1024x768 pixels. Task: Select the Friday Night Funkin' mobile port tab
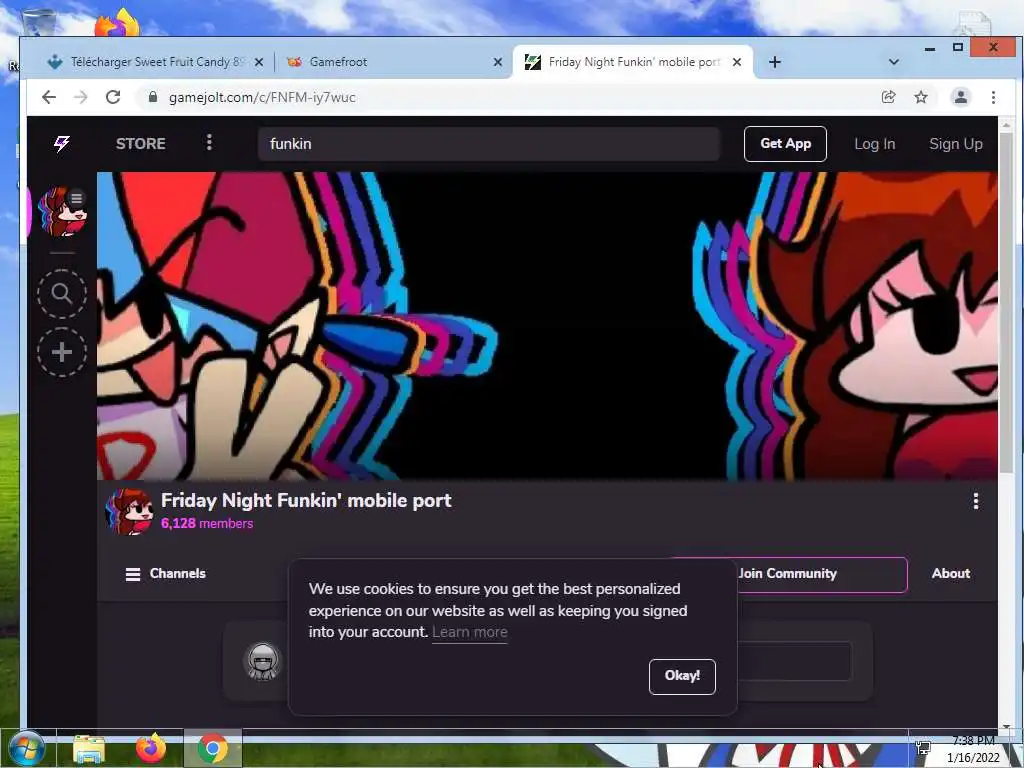(632, 62)
